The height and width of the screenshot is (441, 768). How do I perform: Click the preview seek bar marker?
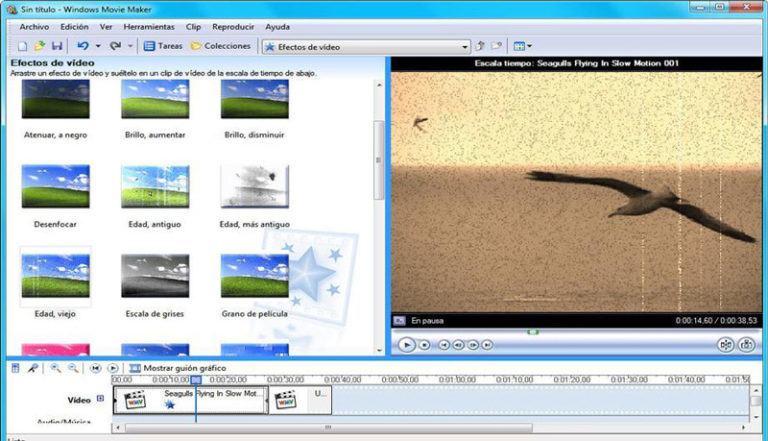click(533, 332)
